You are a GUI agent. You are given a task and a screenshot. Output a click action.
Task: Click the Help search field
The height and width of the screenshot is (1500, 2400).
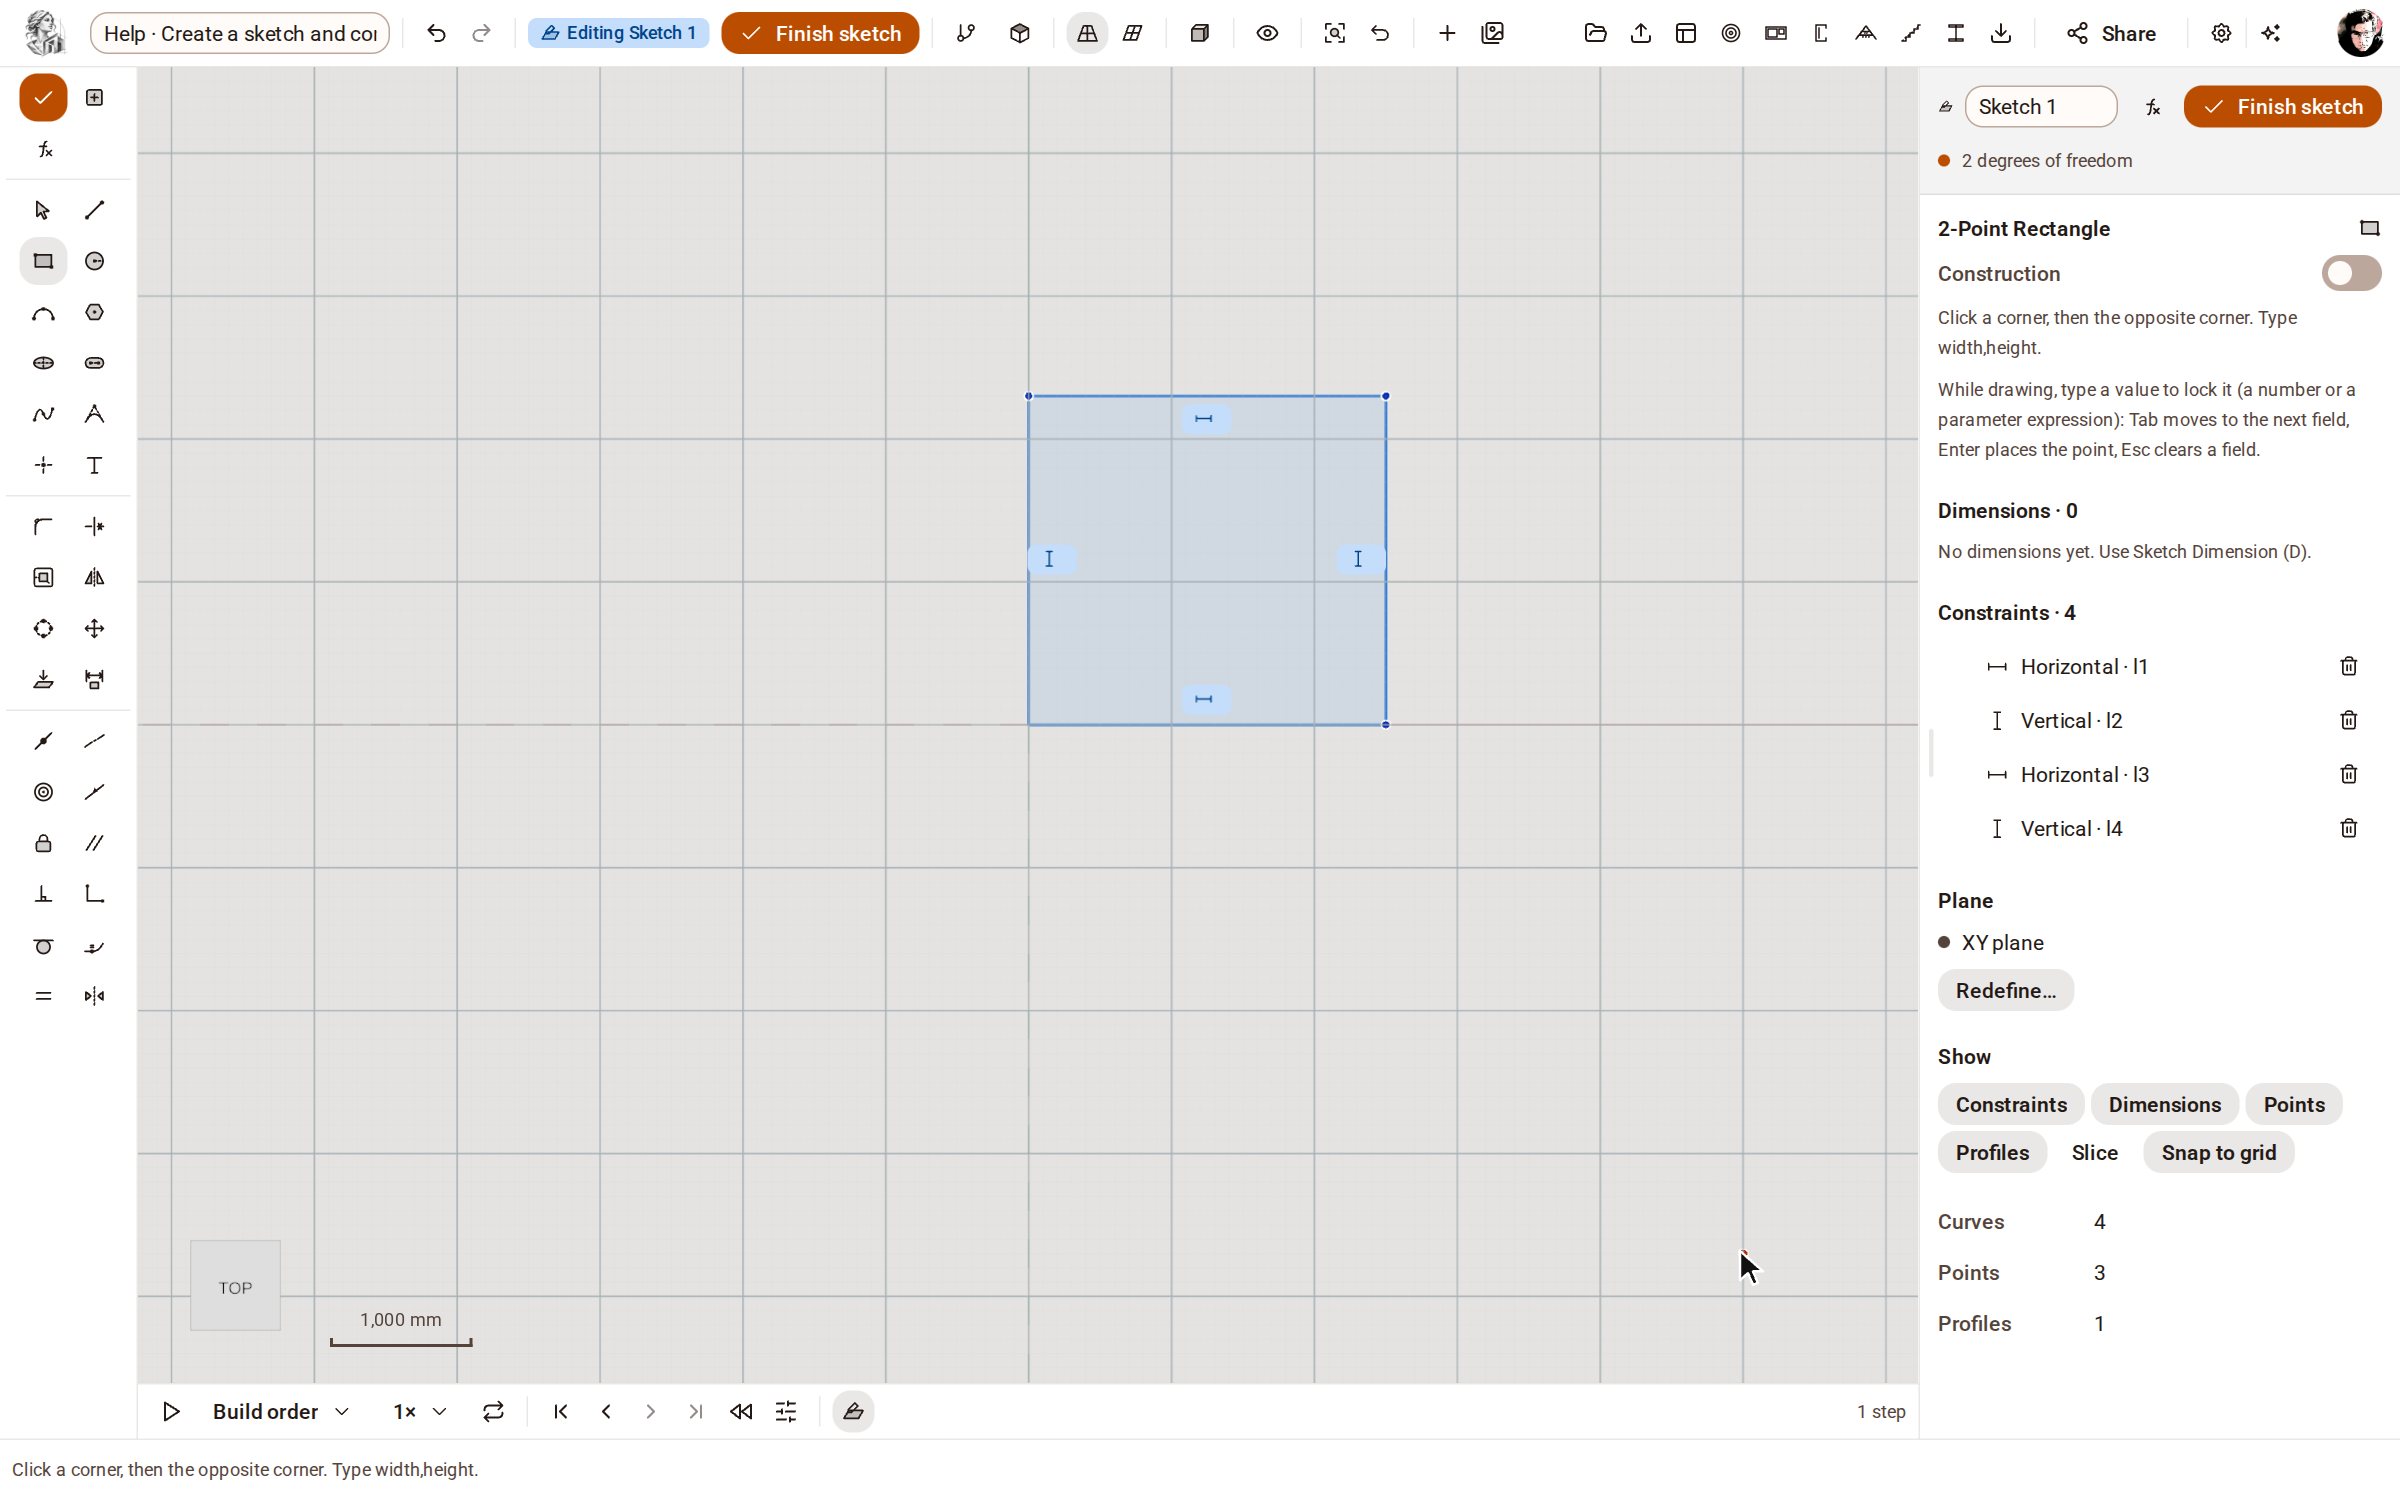click(x=240, y=33)
